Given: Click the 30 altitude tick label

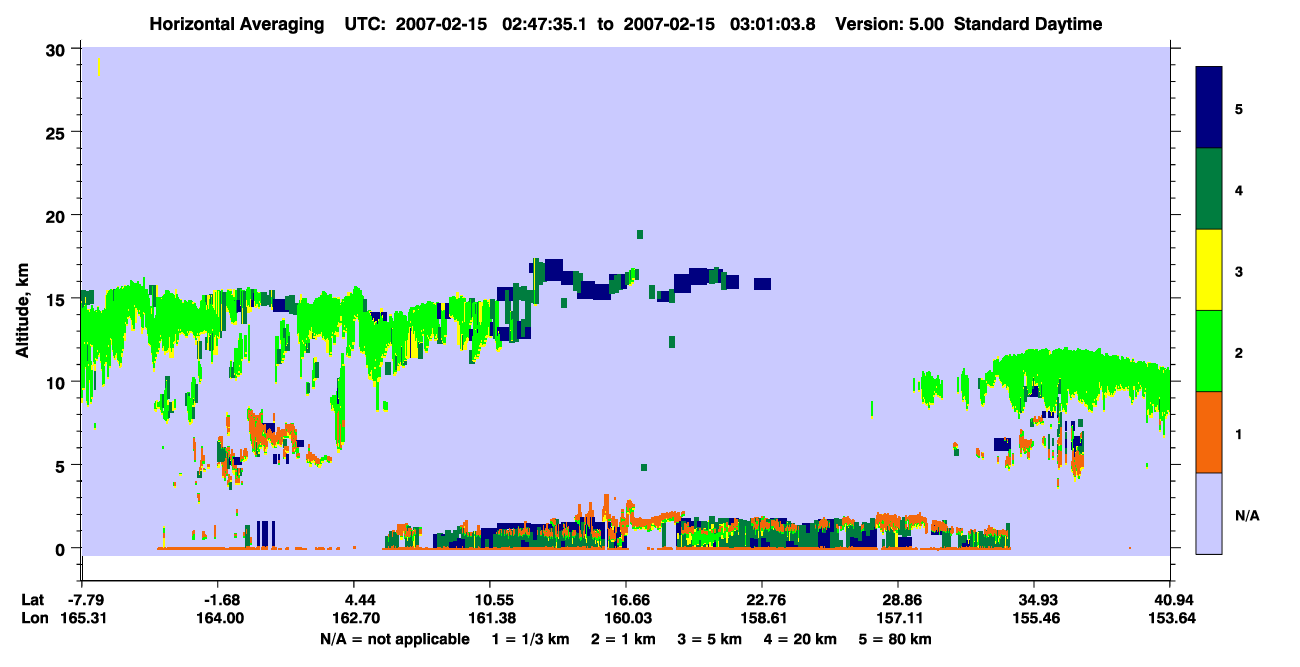Looking at the screenshot, I should coord(57,50).
